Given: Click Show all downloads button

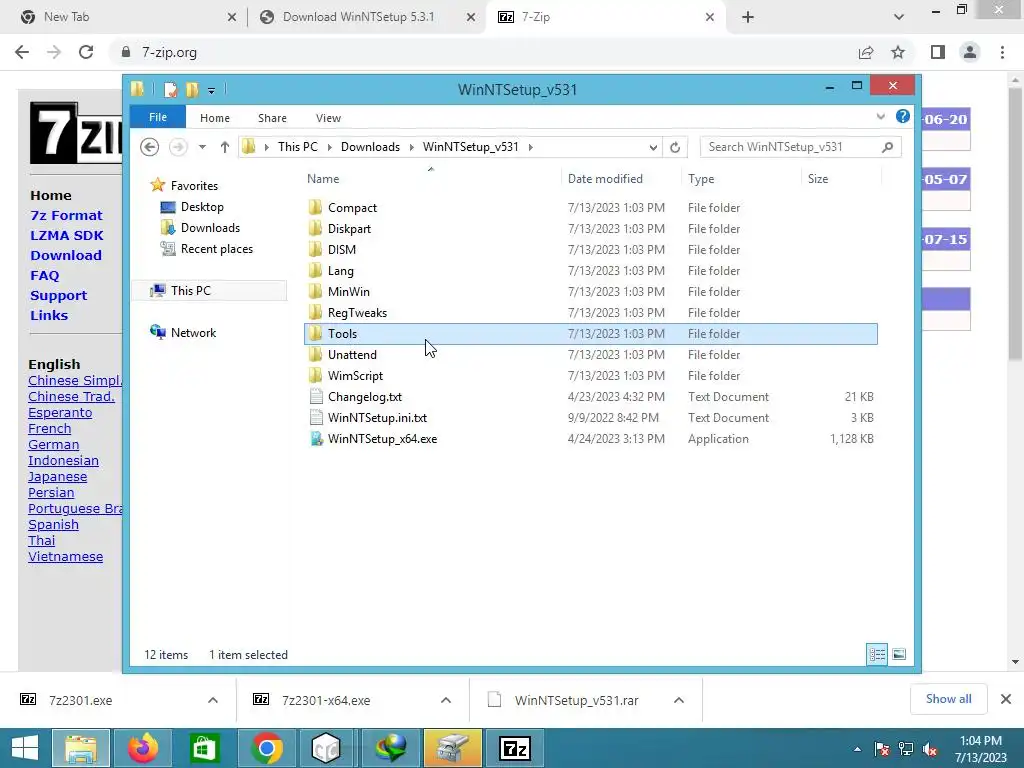Looking at the screenshot, I should pyautogui.click(x=948, y=699).
